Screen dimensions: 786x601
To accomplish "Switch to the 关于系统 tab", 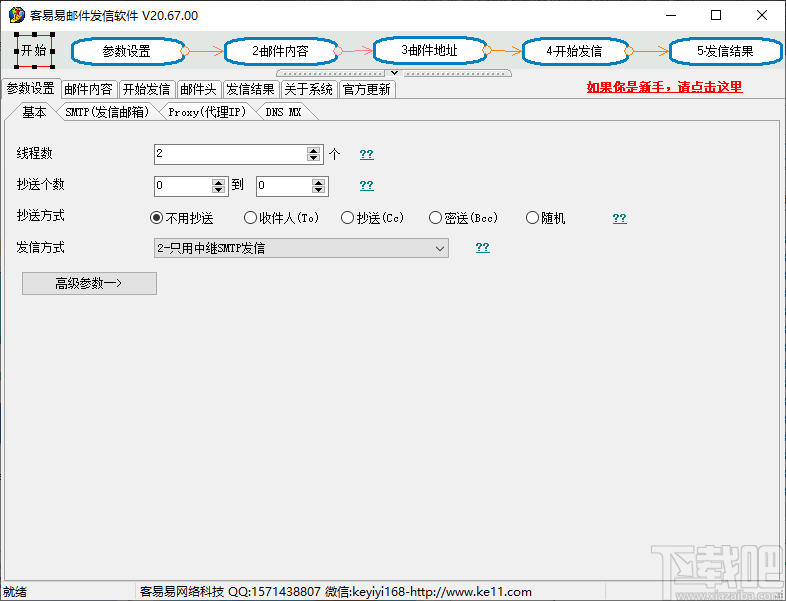I will click(x=309, y=90).
